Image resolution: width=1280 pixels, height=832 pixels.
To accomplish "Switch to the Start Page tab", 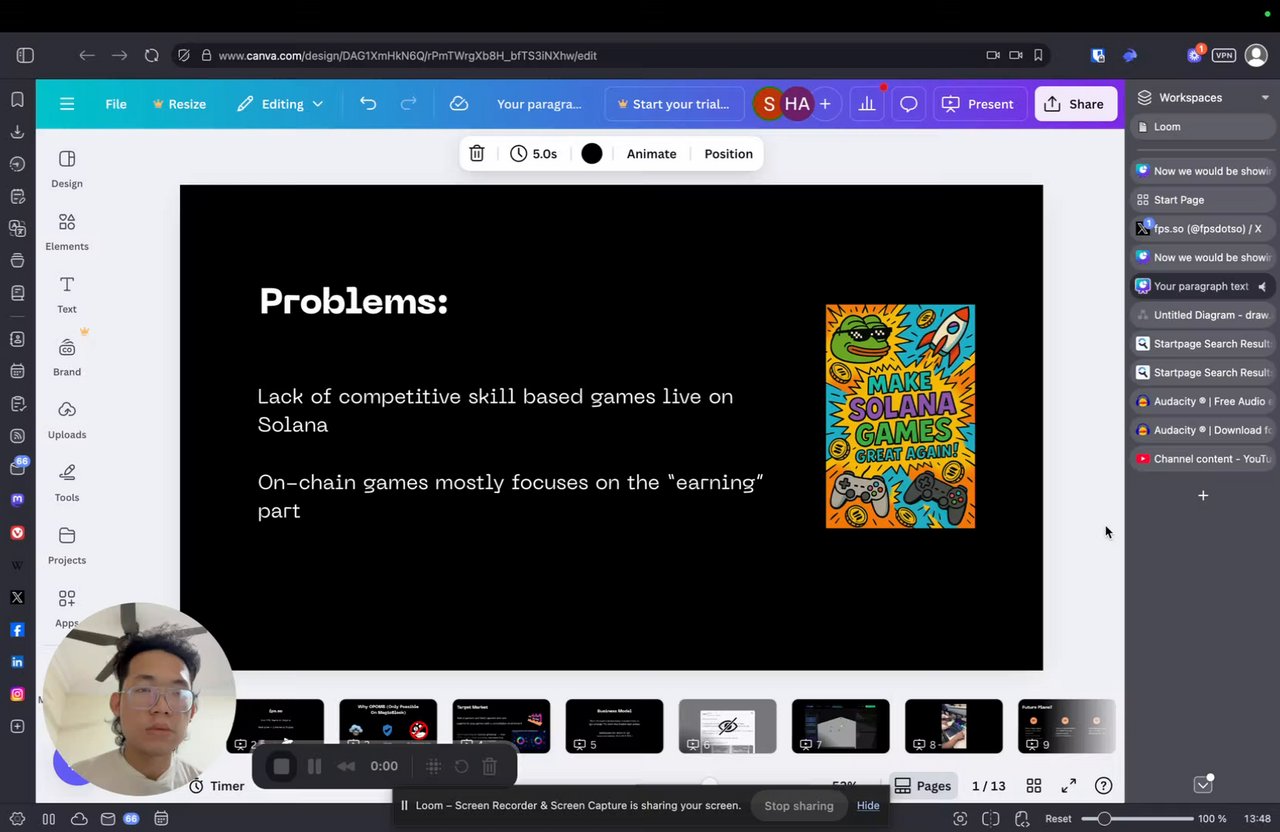I will [1202, 200].
